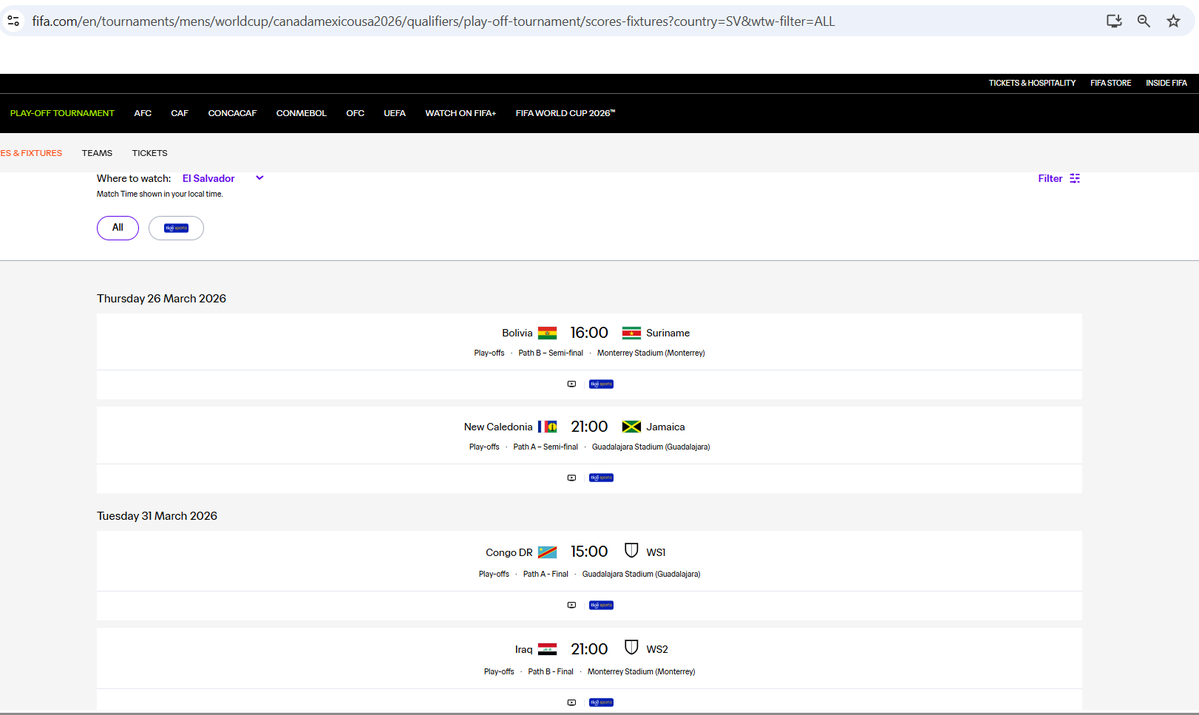This screenshot has height=715, width=1199.
Task: Click the Suriname flag icon
Action: click(x=631, y=333)
